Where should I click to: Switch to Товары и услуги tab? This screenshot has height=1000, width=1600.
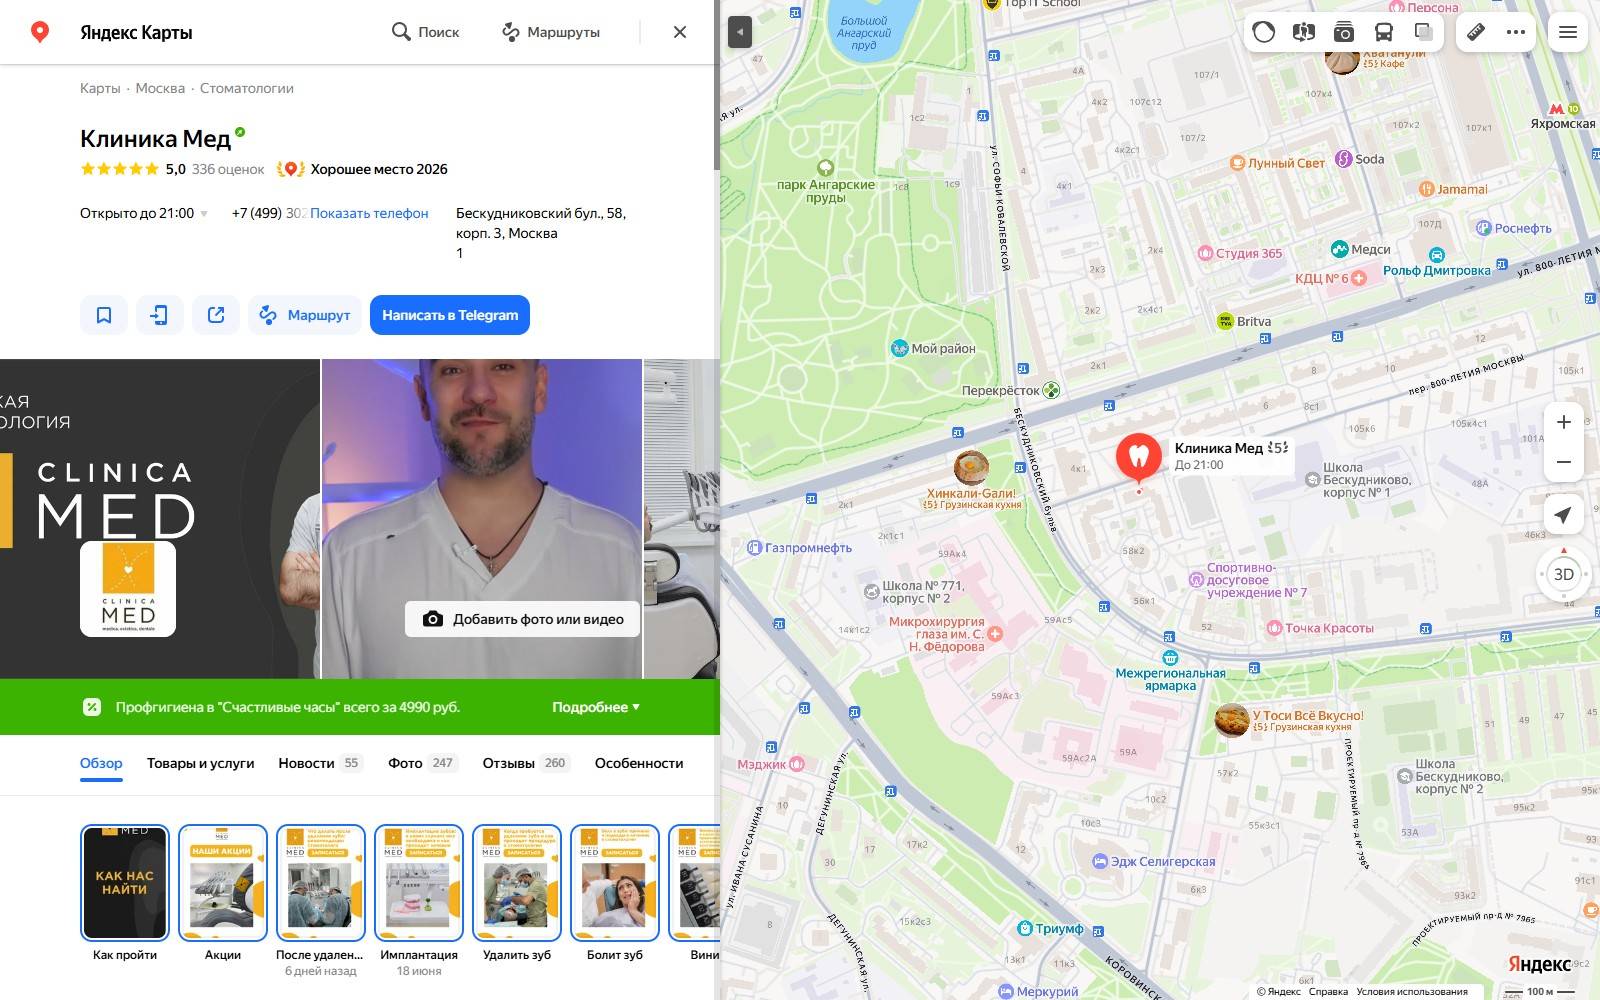tap(200, 763)
